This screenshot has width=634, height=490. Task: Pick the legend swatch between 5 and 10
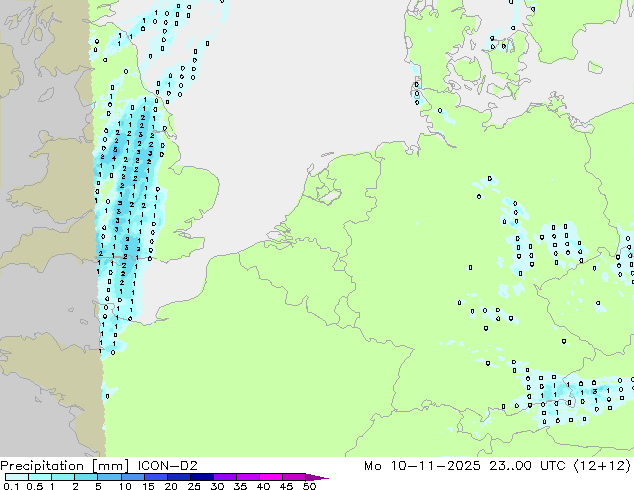(x=109, y=477)
